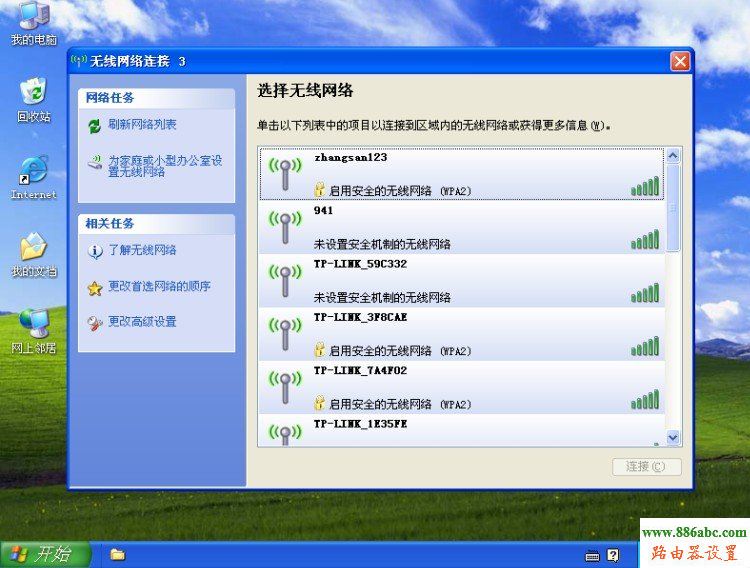Click the antenna icon of TP-LINK_7A4F02
The image size is (750, 568).
[285, 388]
